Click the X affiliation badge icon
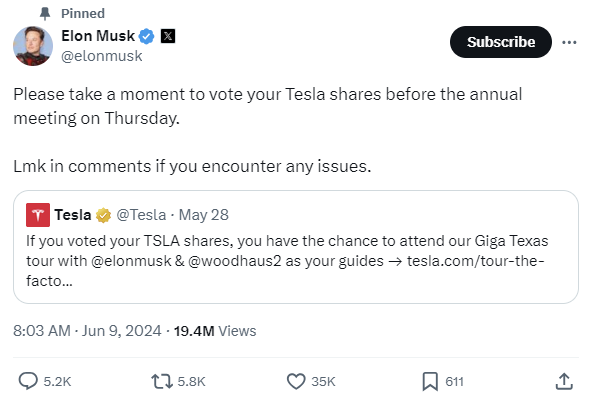The width and height of the screenshot is (590, 399). tap(168, 36)
